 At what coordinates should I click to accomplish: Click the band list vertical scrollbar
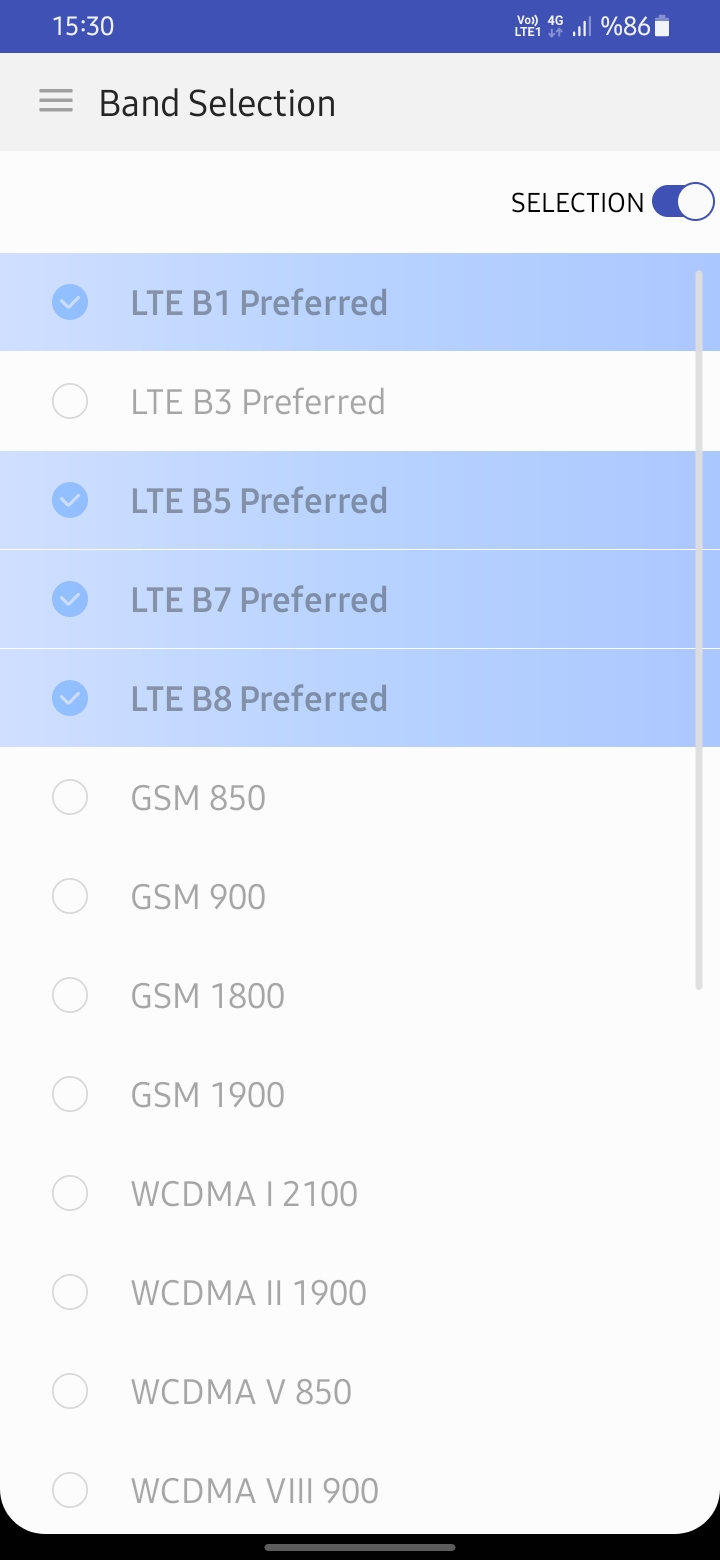point(699,630)
